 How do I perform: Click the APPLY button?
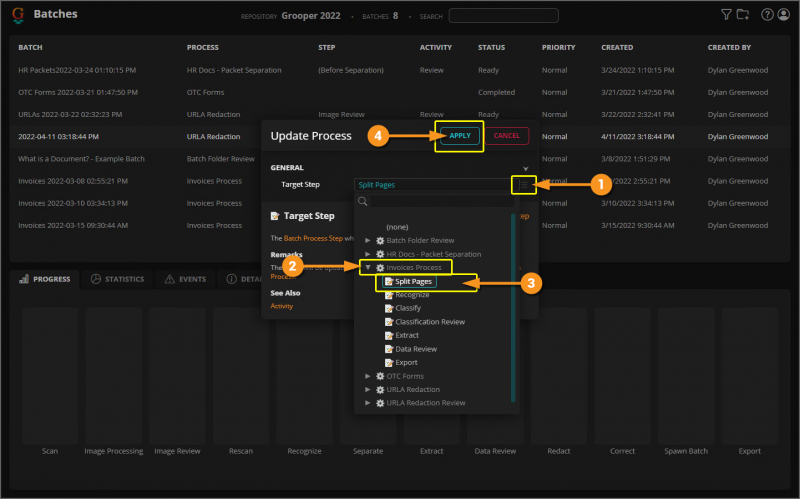tap(460, 136)
